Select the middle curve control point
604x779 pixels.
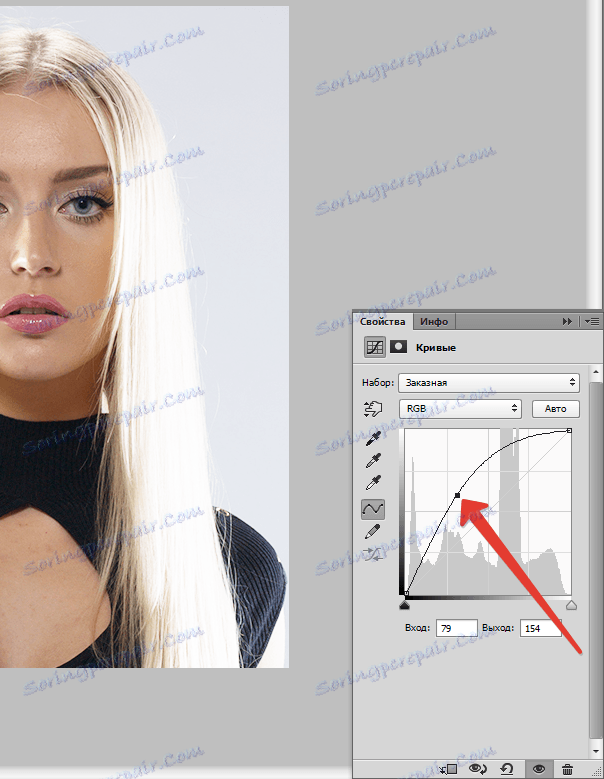pos(457,495)
